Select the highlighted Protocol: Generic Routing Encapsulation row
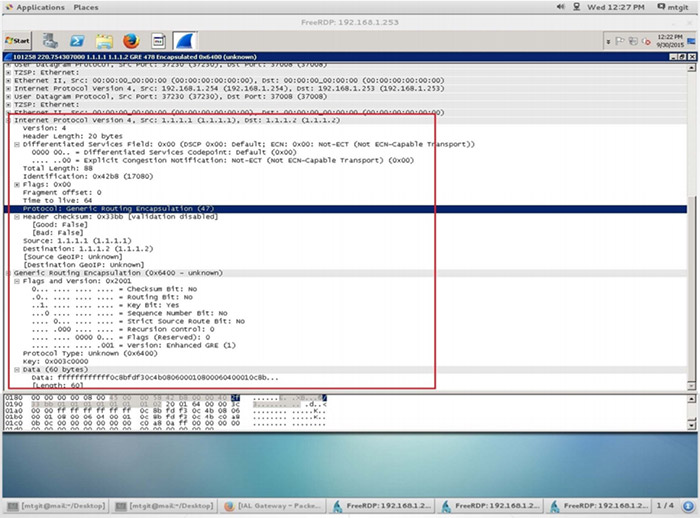 pos(345,209)
